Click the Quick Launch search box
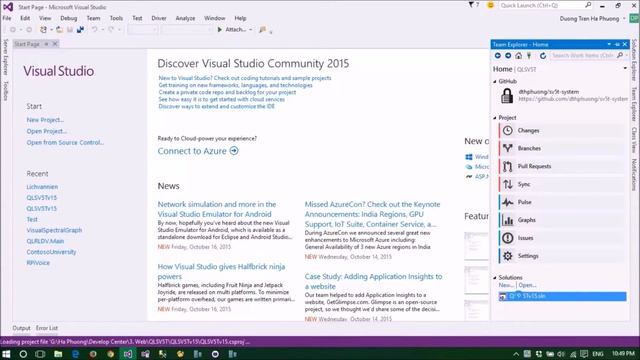Image resolution: width=640 pixels, height=360 pixels. (546, 5)
